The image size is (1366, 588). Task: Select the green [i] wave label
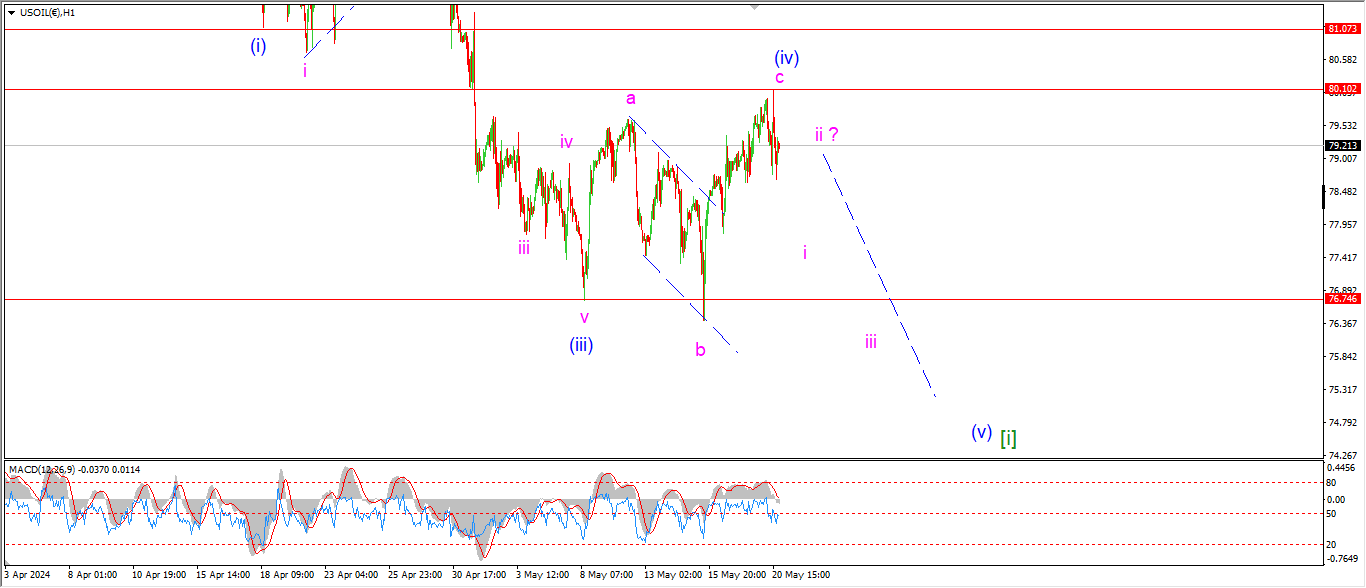(1008, 437)
